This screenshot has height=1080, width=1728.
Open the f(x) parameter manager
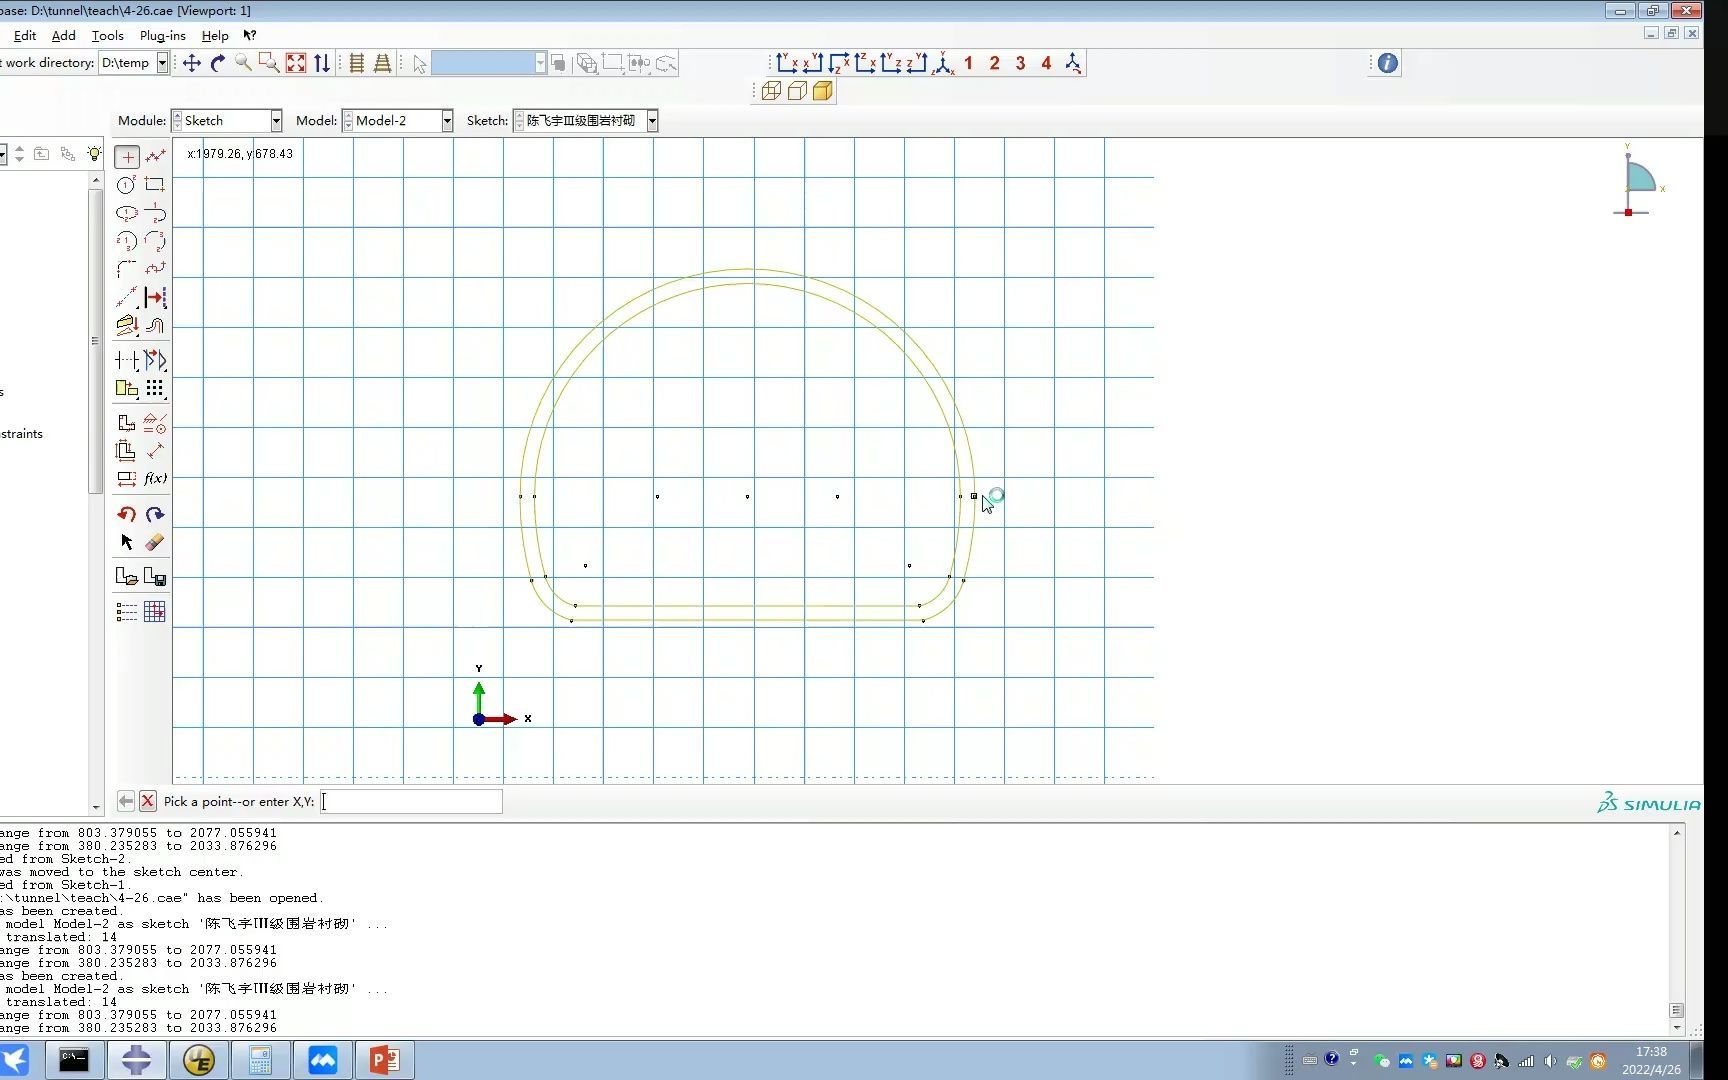pos(155,479)
